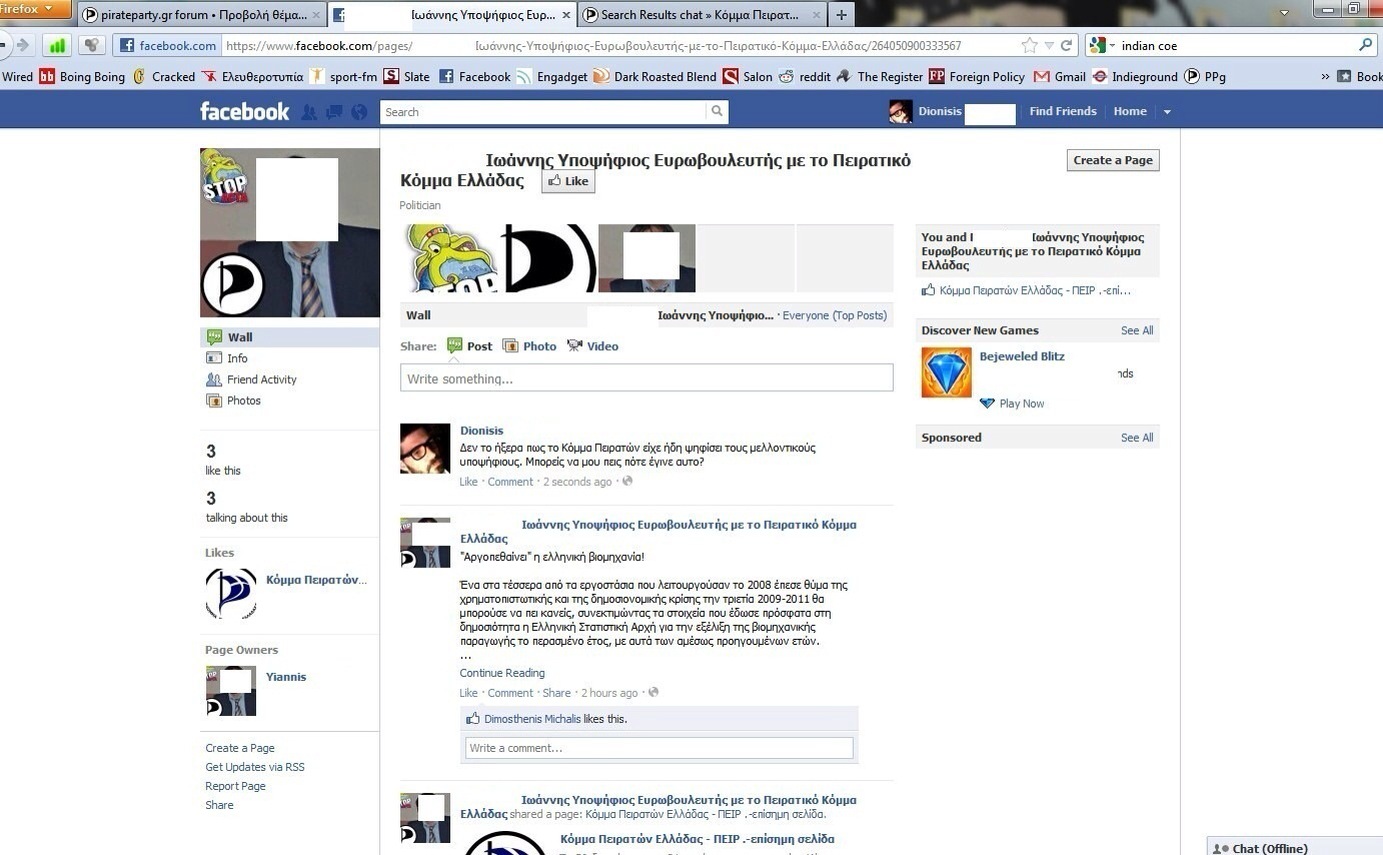
Task: Bookmark this page with the star icon
Action: tap(1029, 45)
